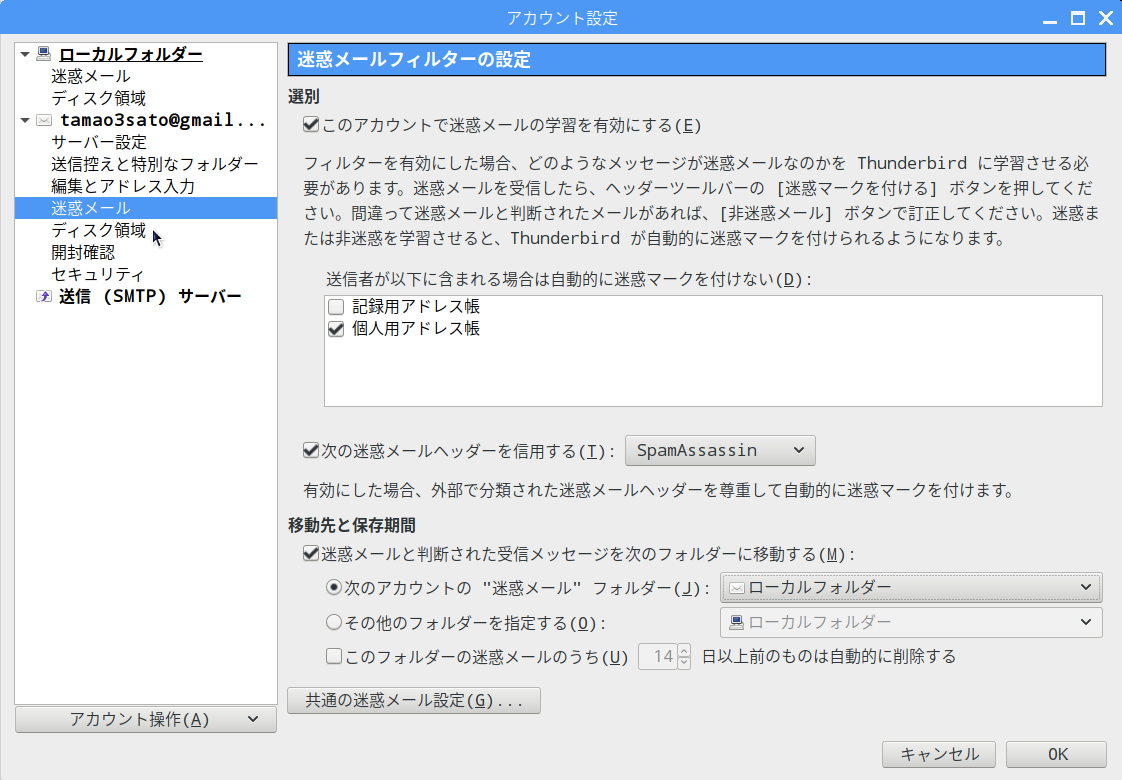The height and width of the screenshot is (780, 1122).
Task: Confirm settings with the OK button
Action: (1057, 754)
